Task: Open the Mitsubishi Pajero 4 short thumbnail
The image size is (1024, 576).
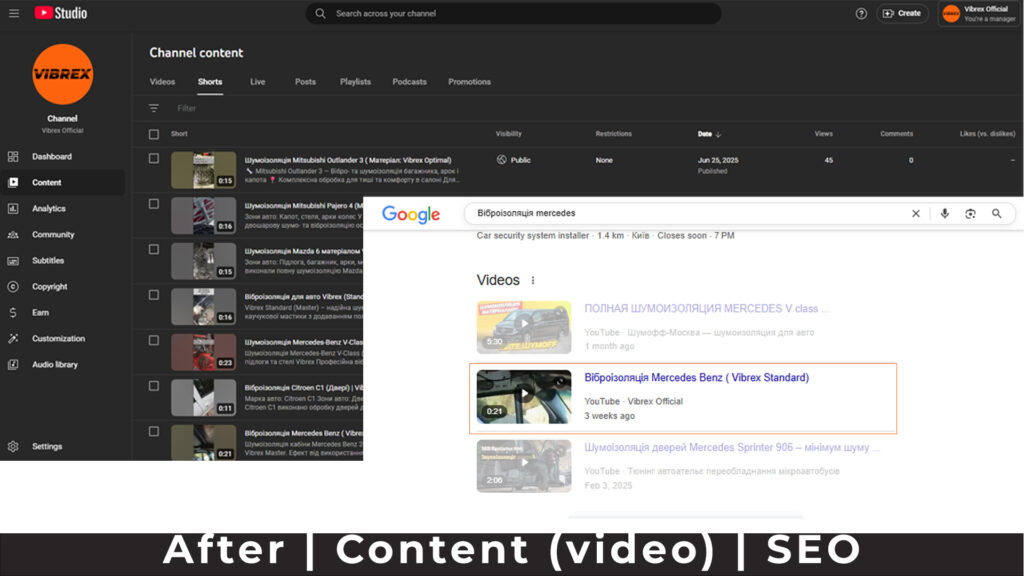Action: tap(204, 216)
